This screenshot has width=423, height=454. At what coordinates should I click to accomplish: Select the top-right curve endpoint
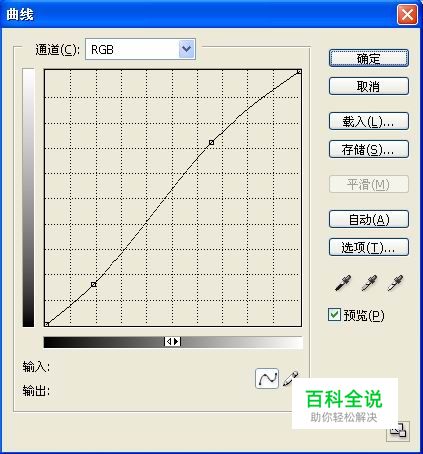coord(299,72)
